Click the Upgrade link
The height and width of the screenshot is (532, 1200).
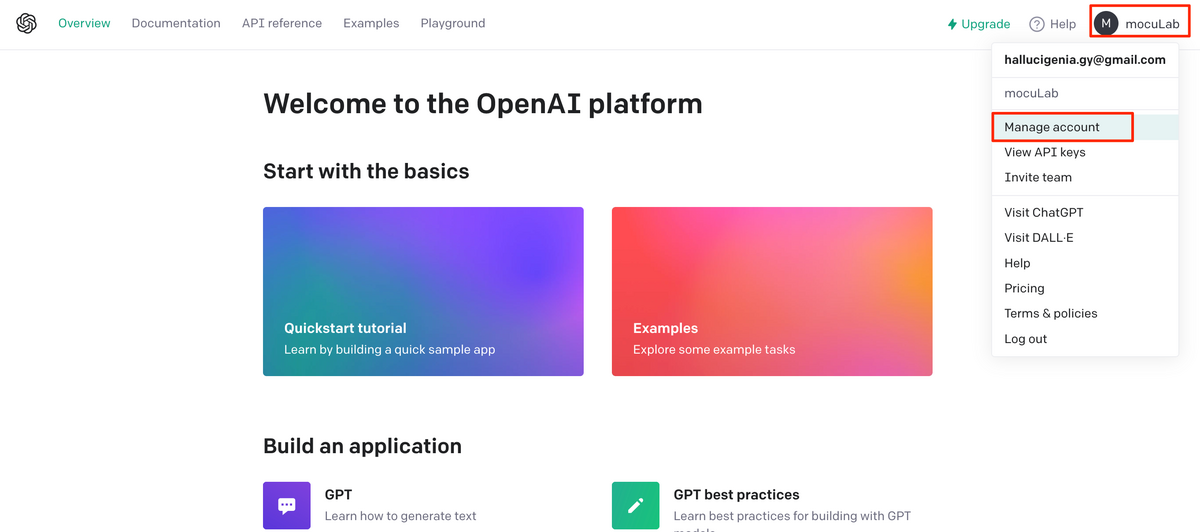979,24
